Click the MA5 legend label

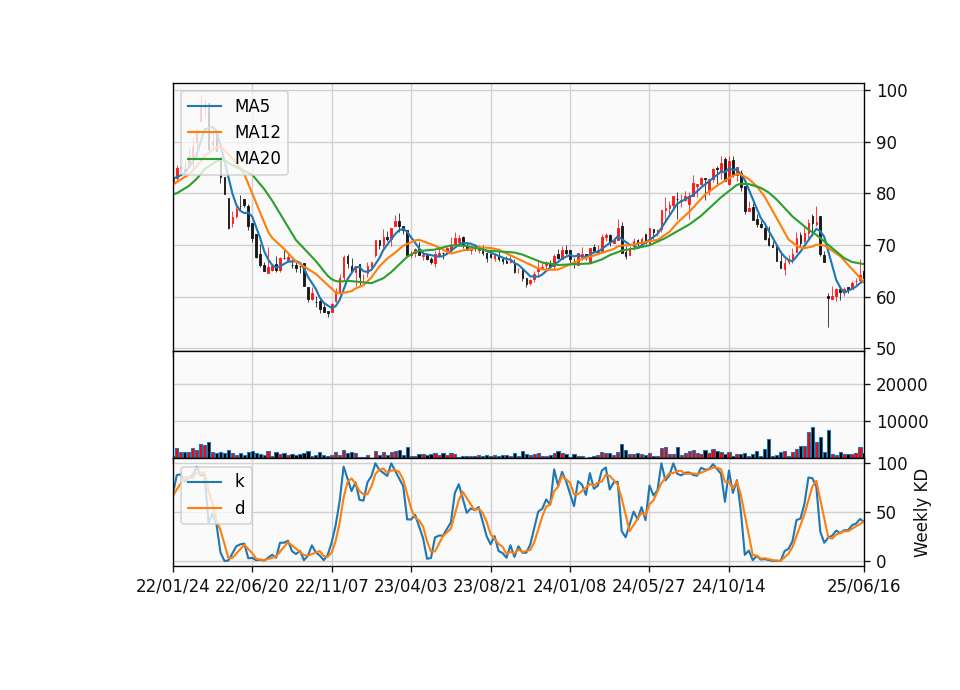252,107
